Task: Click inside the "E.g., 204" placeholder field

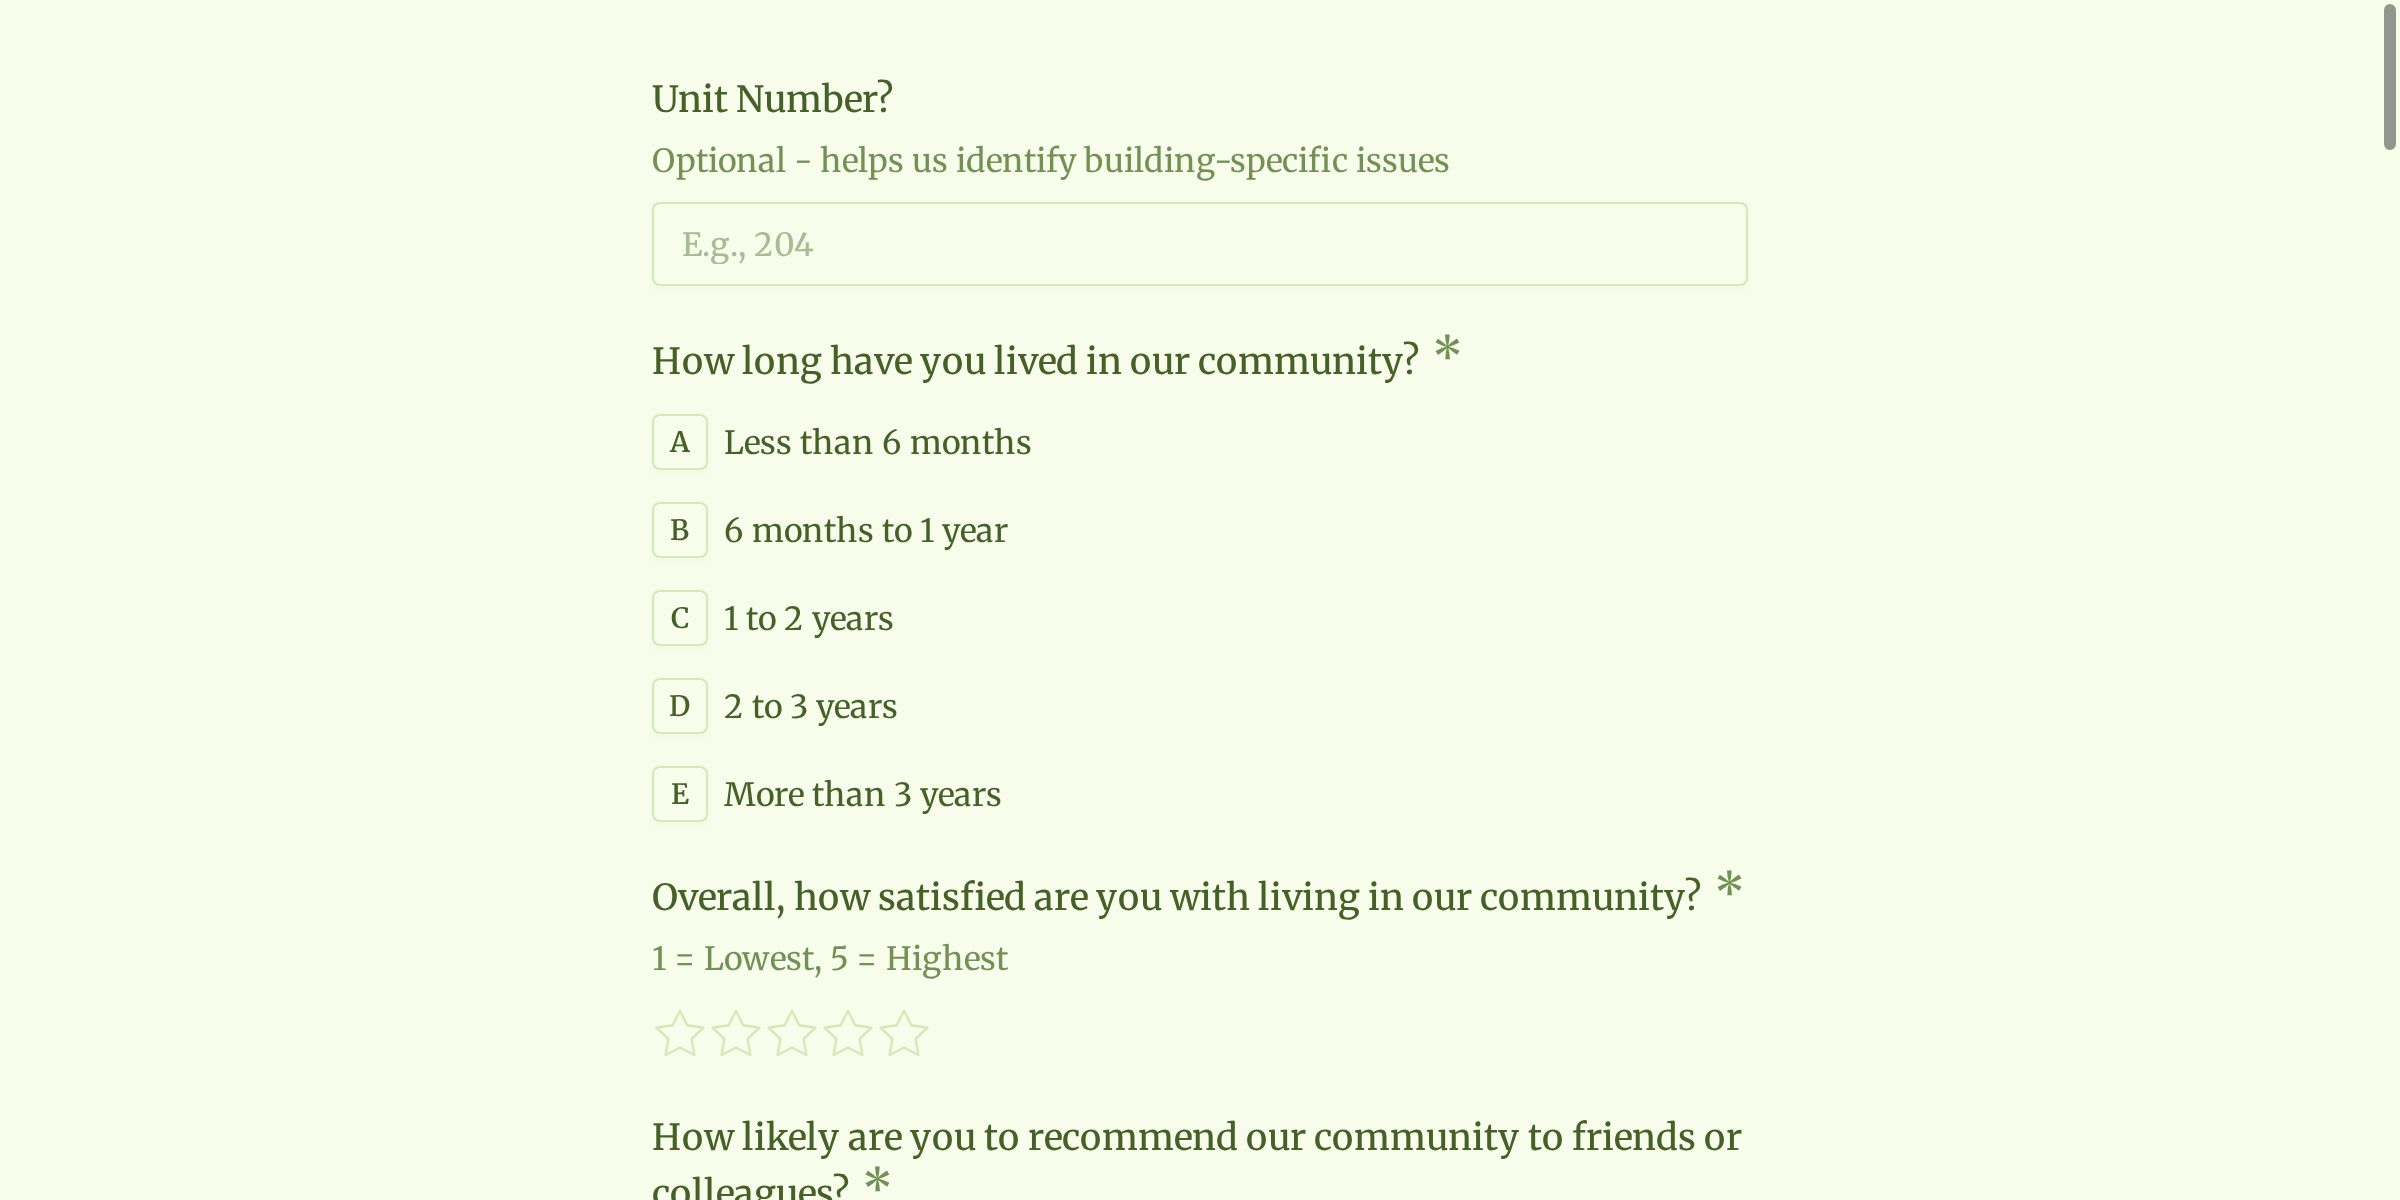Action: [1198, 243]
